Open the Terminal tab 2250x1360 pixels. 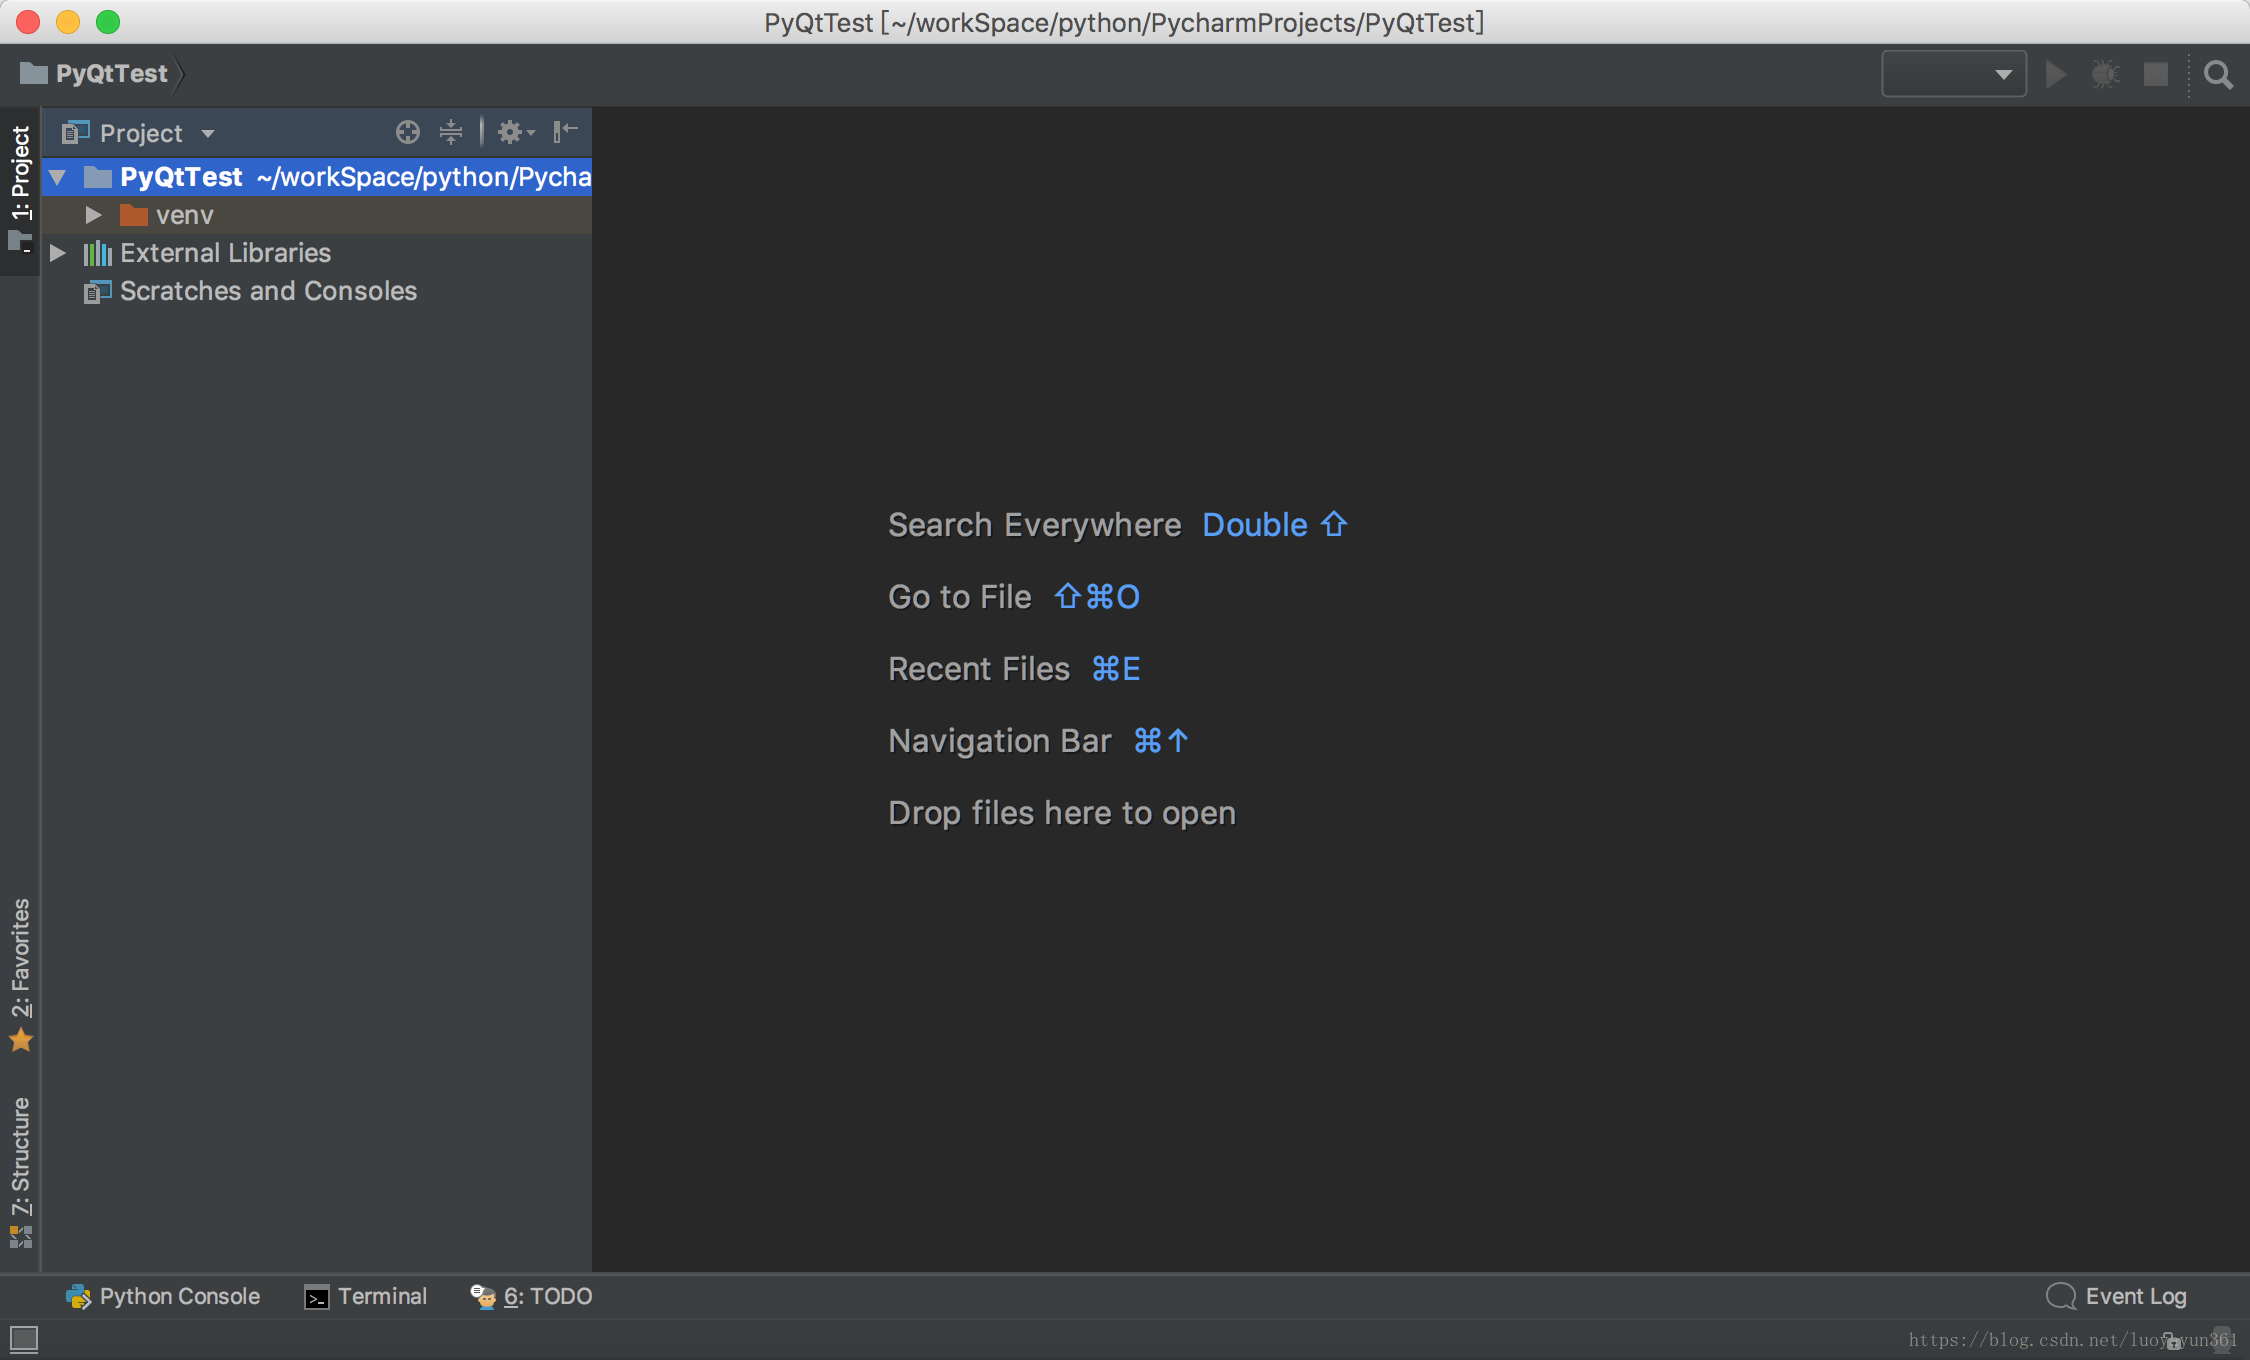coord(366,1296)
